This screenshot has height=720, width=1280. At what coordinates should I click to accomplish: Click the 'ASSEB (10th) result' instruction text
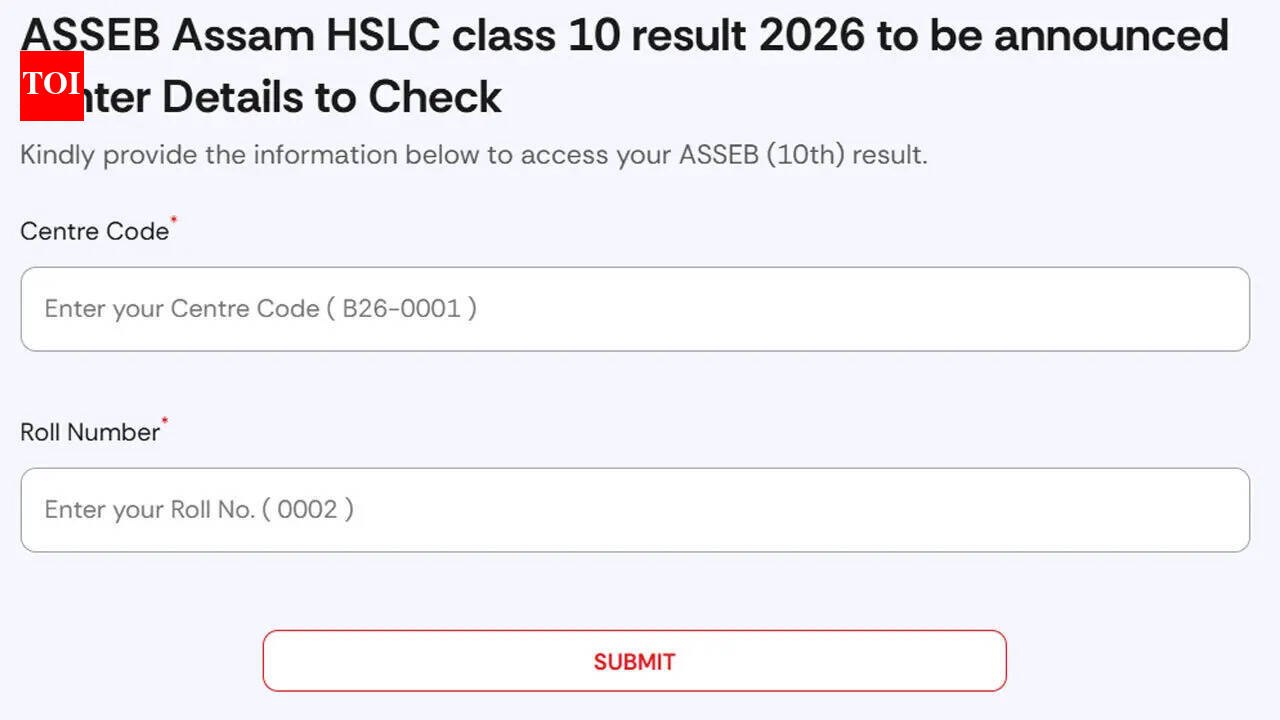pyautogui.click(x=803, y=155)
